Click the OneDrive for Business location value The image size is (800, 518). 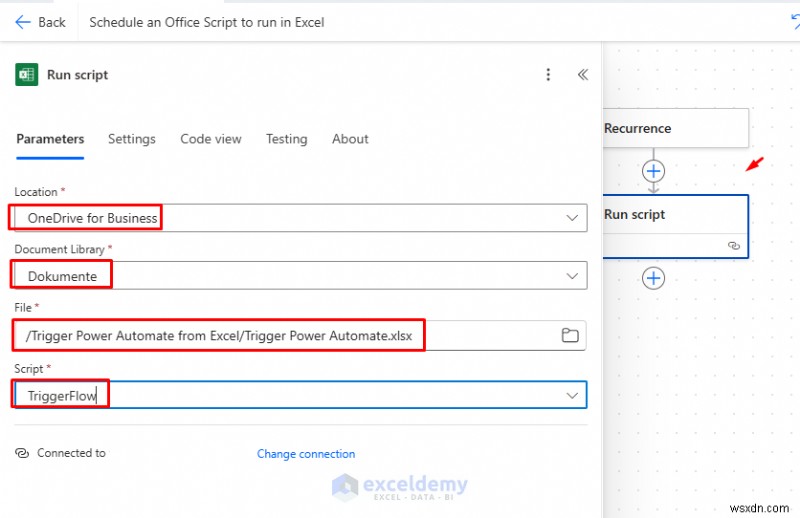pyautogui.click(x=92, y=218)
